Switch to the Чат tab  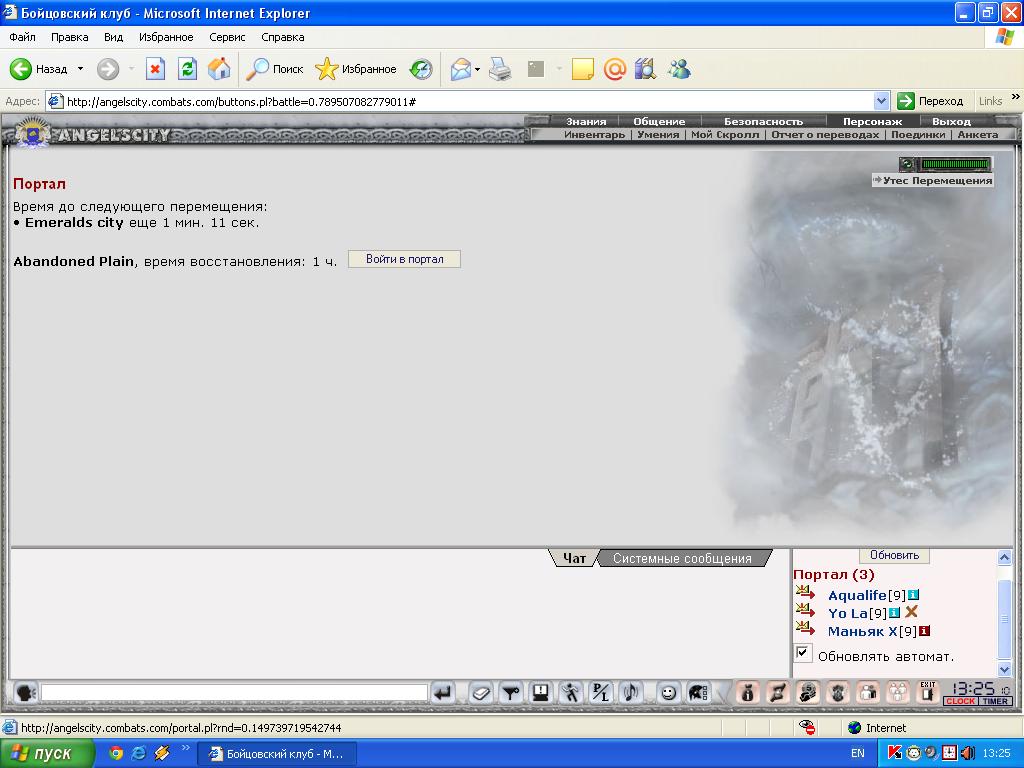pos(574,558)
